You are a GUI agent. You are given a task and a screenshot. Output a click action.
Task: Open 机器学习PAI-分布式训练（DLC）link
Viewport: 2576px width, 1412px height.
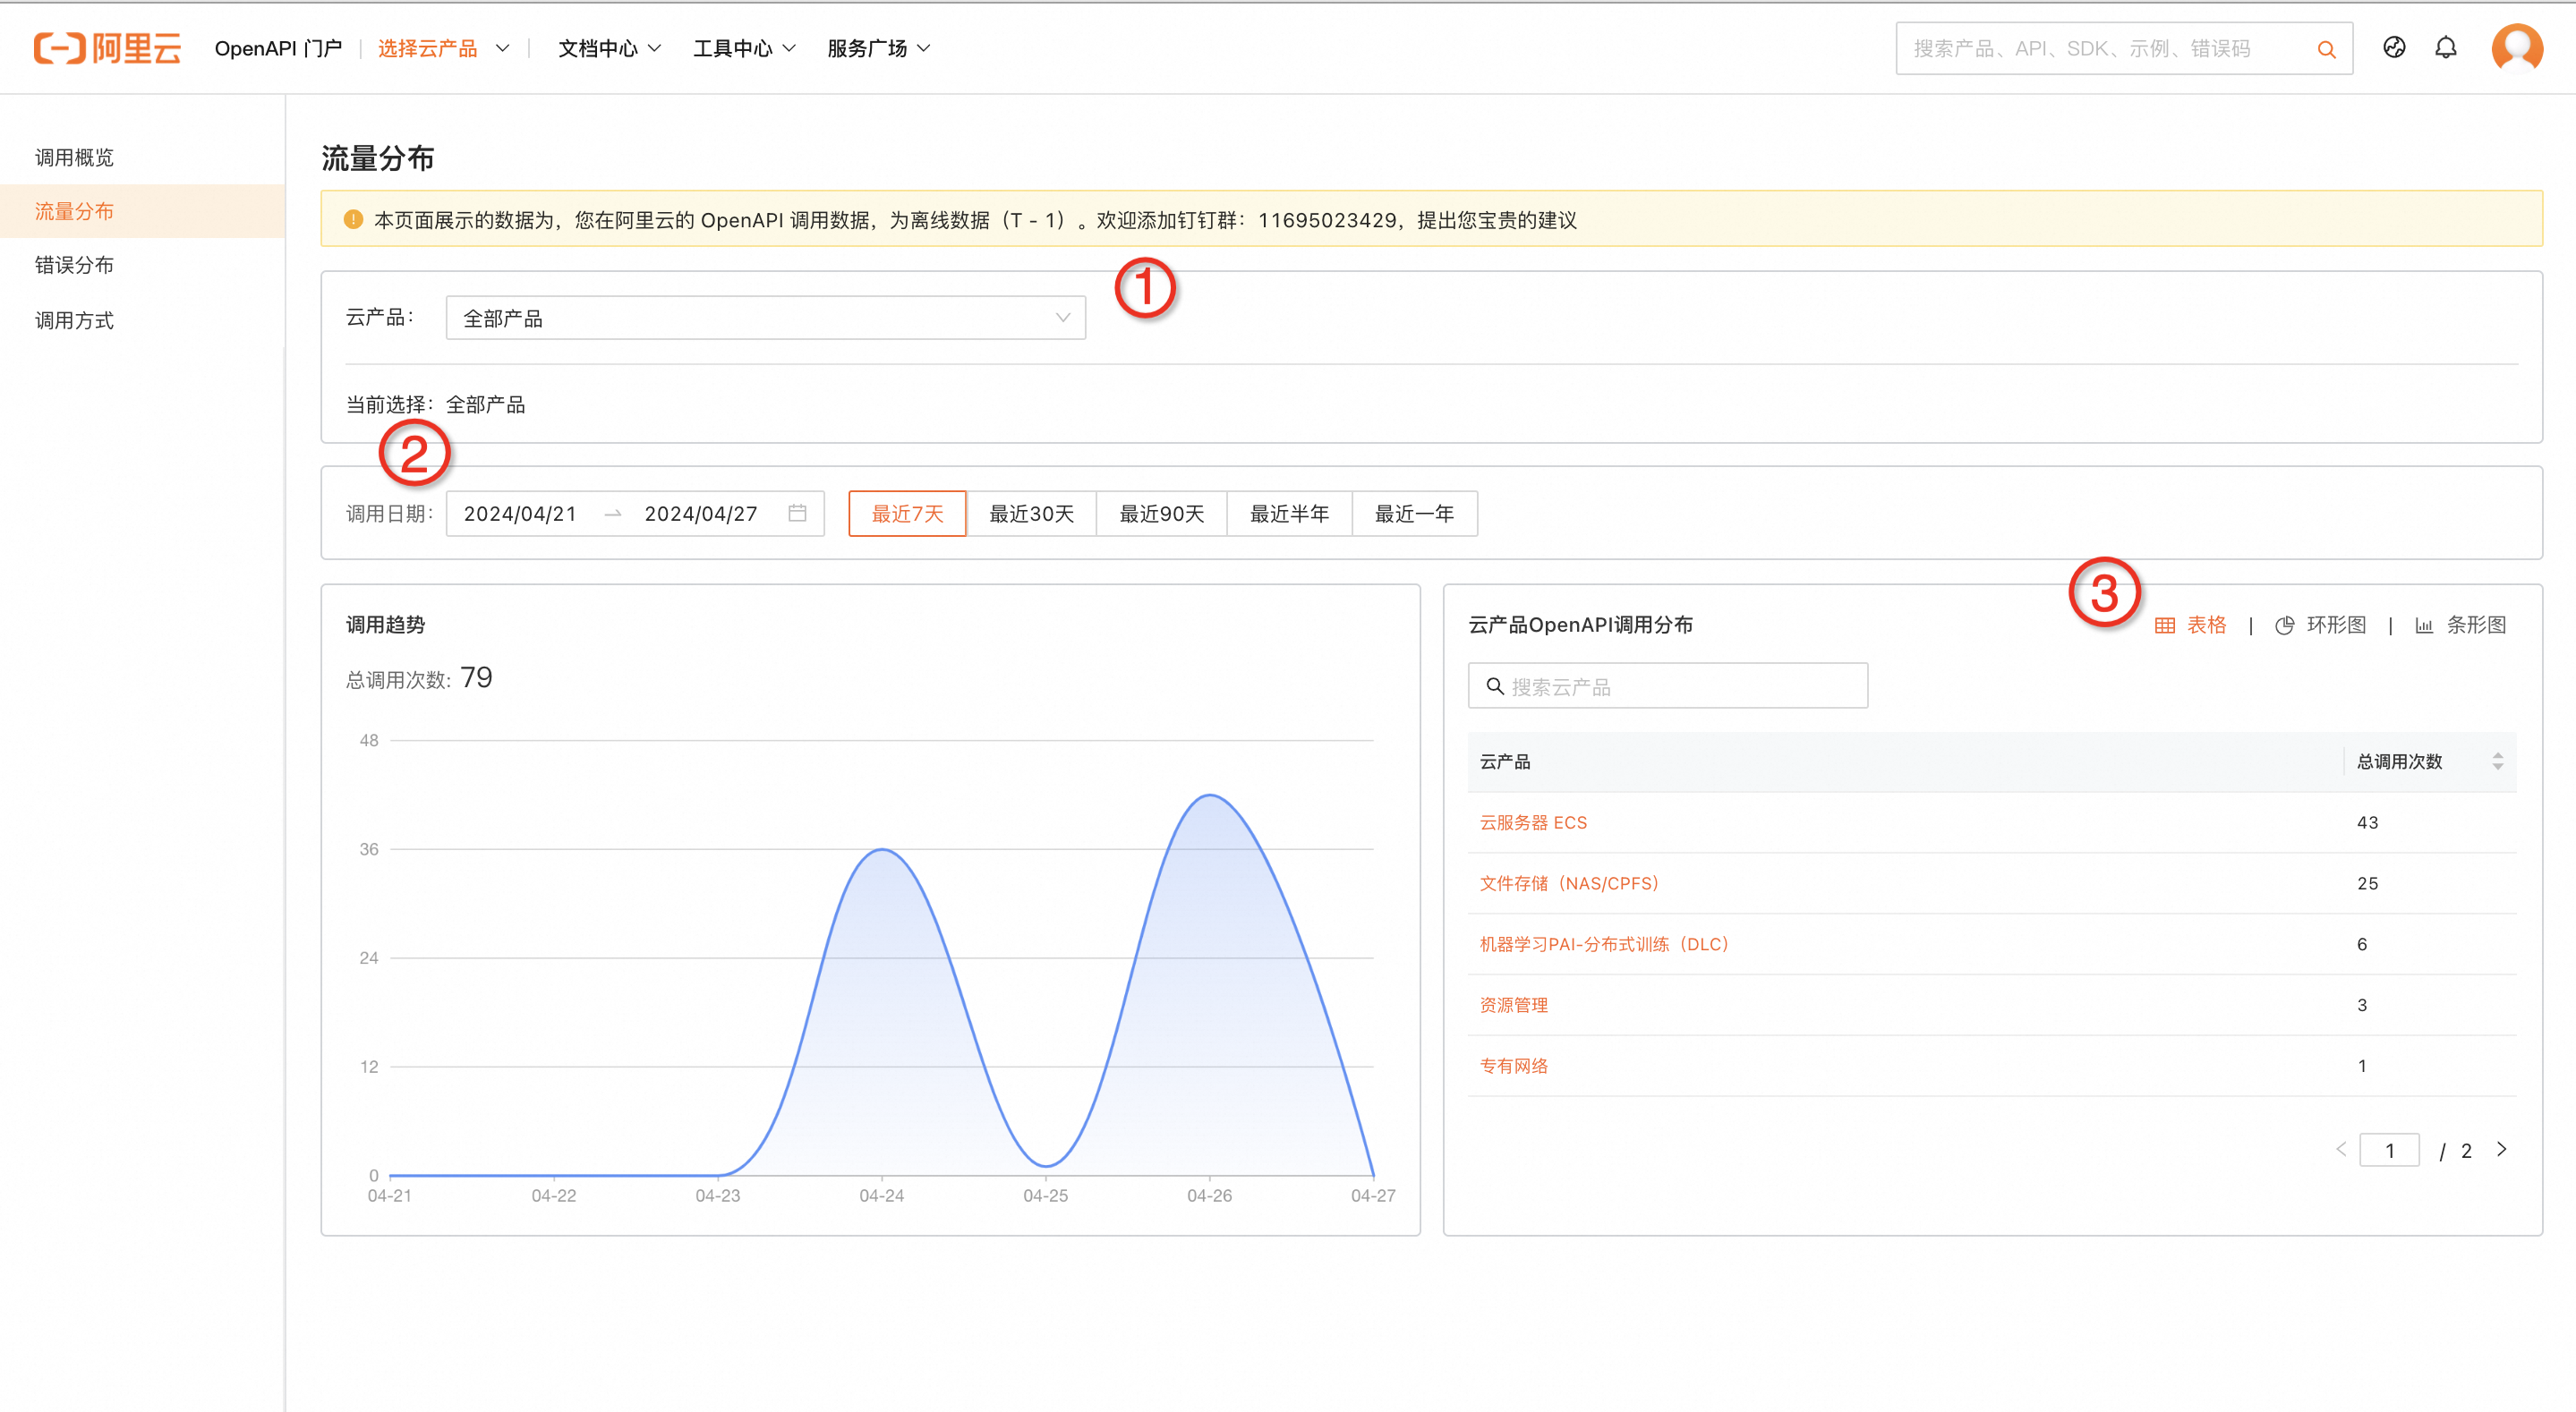pyautogui.click(x=1604, y=944)
